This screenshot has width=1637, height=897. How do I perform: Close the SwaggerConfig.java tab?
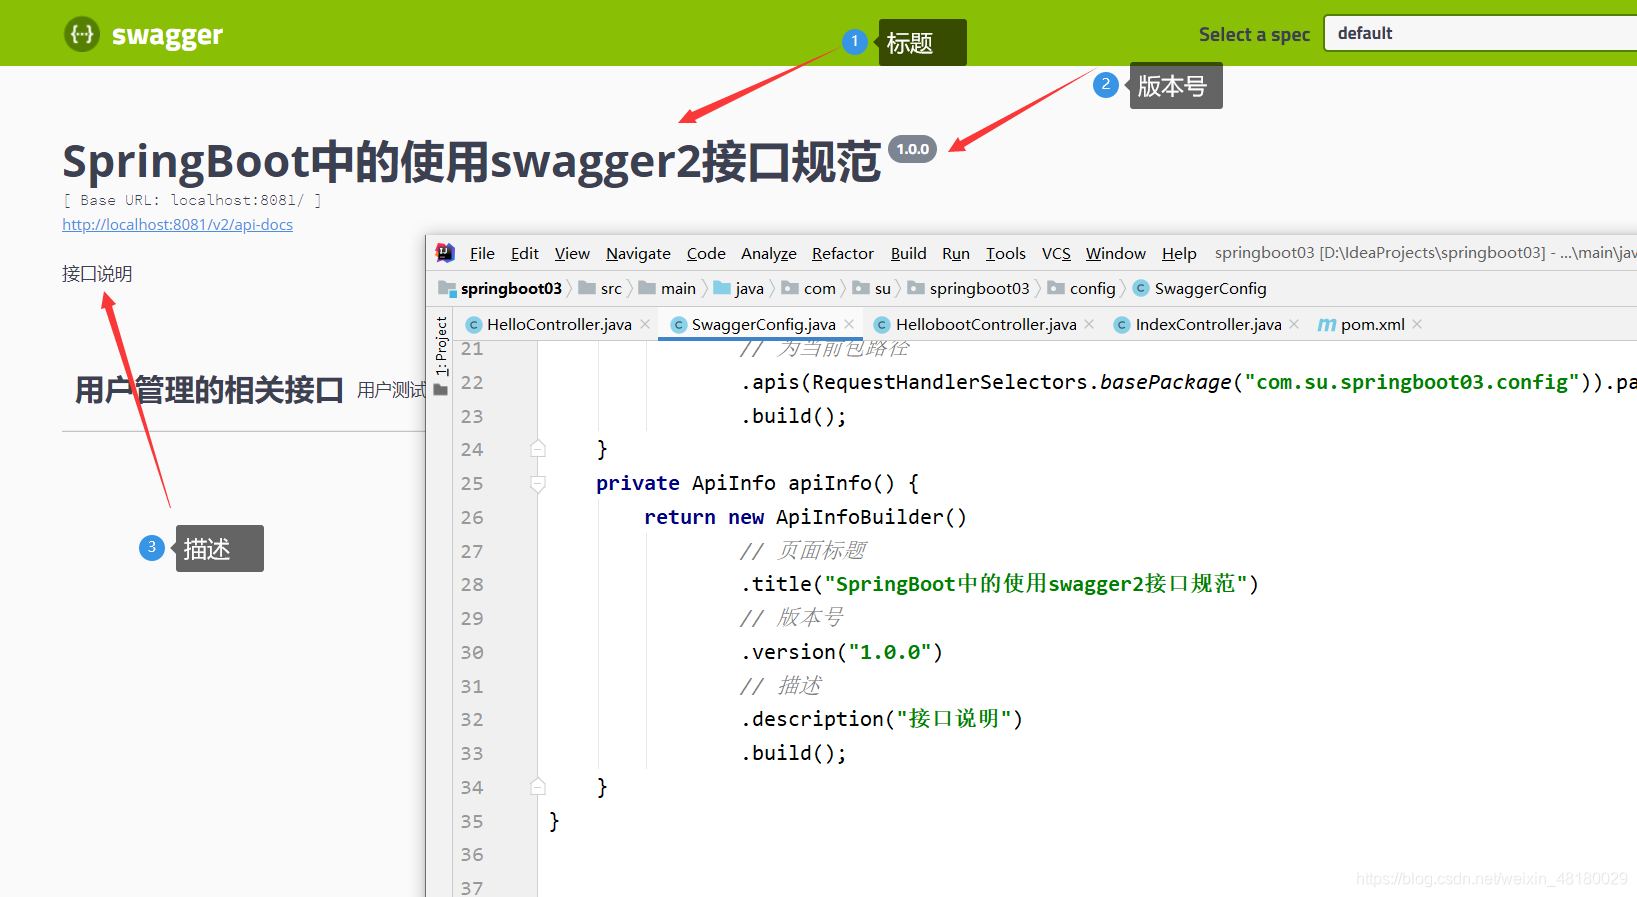tap(849, 324)
